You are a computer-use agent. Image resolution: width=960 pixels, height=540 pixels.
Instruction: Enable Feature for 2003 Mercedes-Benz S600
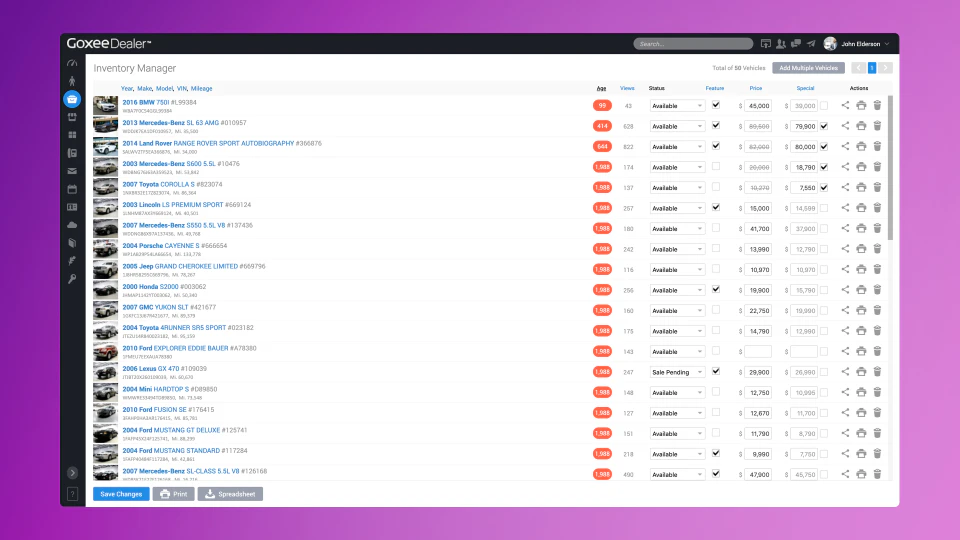716,167
